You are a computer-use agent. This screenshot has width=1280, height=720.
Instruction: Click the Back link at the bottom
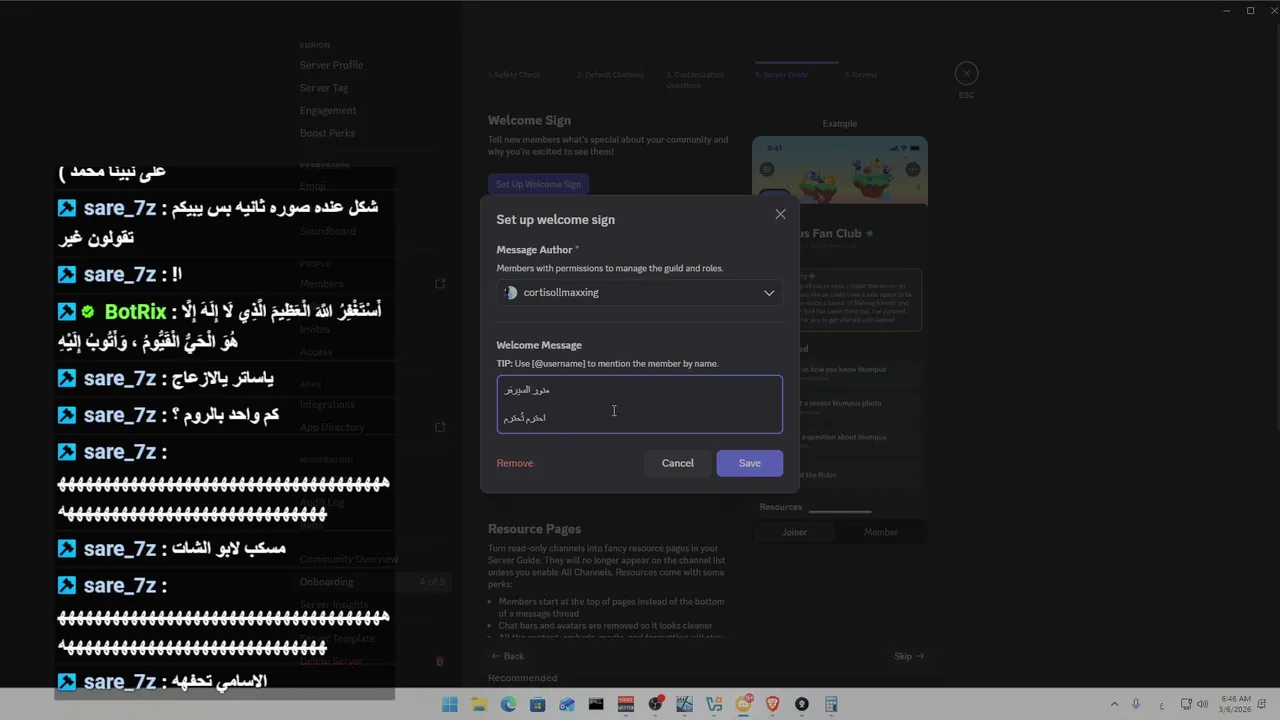click(x=507, y=656)
